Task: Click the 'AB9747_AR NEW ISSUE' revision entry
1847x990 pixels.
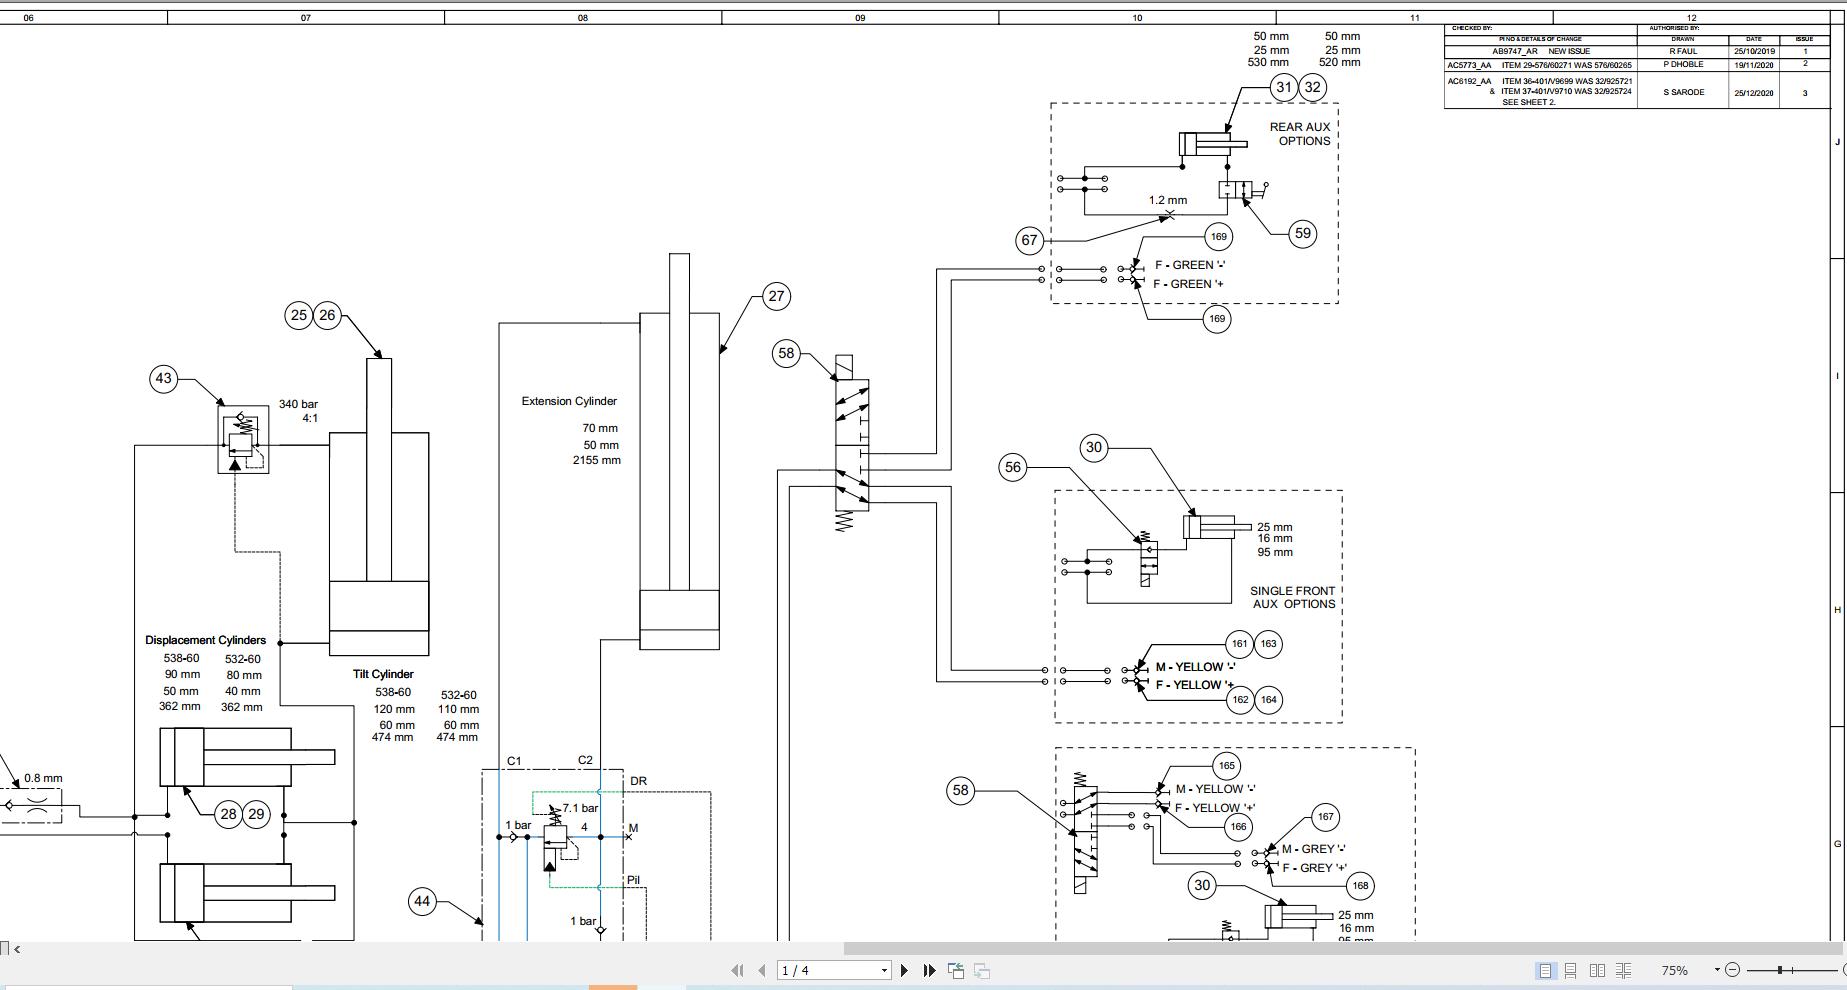Action: click(x=1541, y=51)
